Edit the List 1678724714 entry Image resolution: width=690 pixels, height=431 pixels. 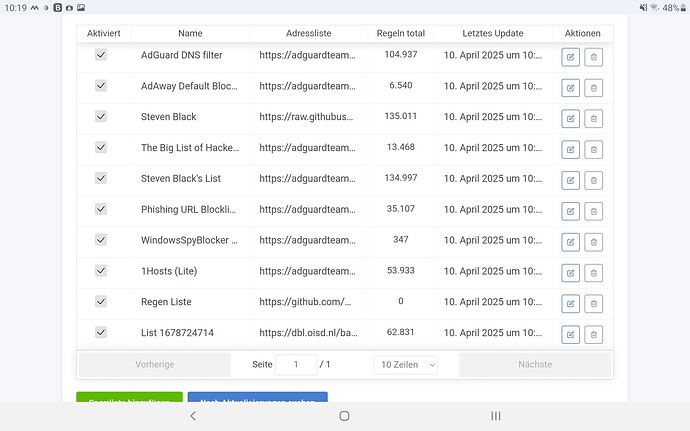point(570,335)
